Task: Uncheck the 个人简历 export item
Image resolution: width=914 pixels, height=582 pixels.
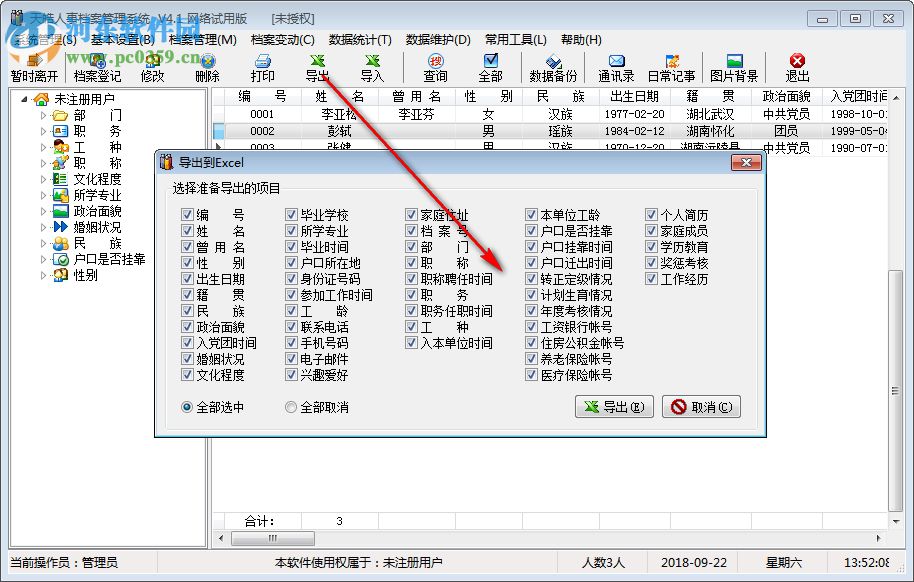Action: (x=651, y=213)
